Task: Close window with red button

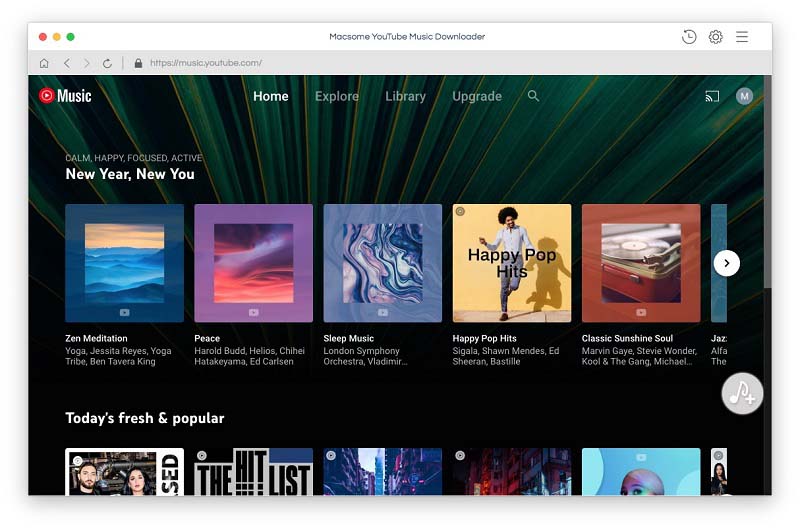Action: click(x=43, y=37)
